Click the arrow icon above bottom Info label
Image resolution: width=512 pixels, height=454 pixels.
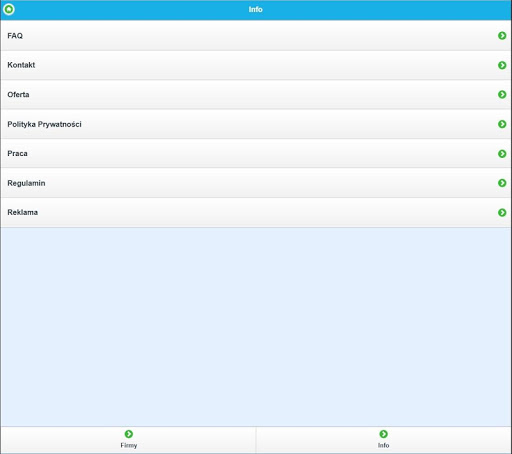click(x=383, y=434)
